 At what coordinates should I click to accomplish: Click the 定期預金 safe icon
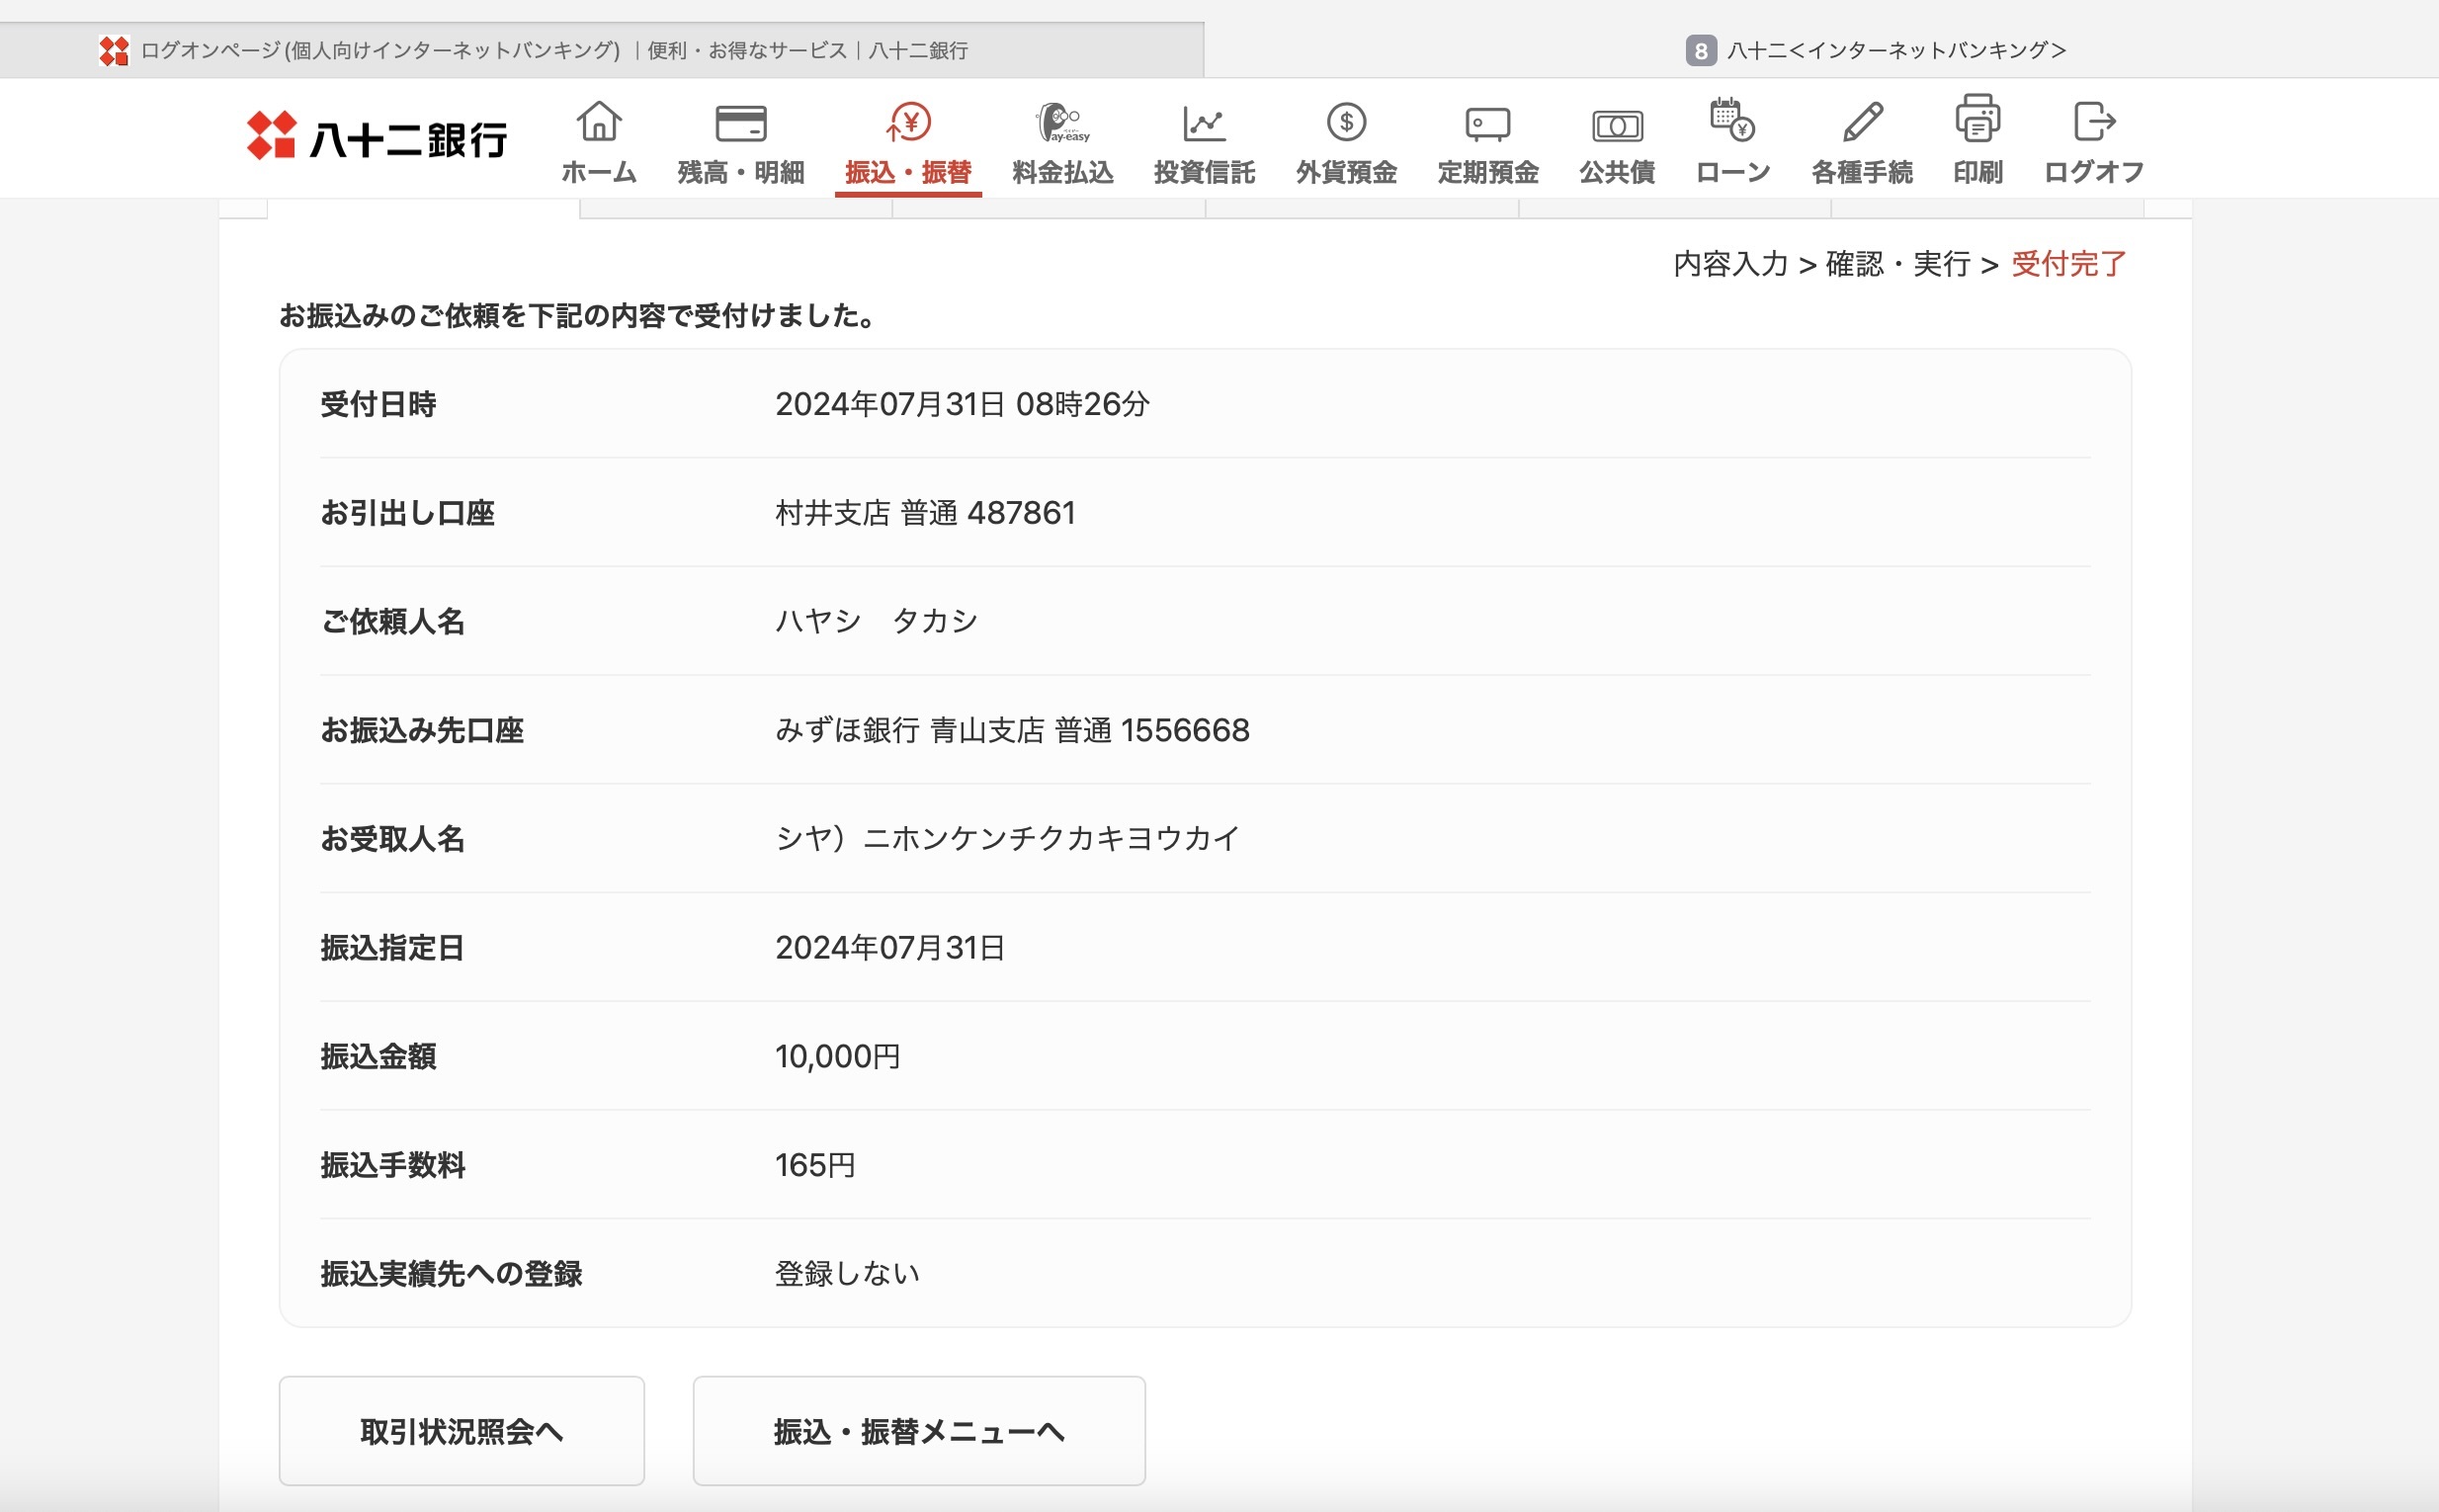click(x=1487, y=124)
